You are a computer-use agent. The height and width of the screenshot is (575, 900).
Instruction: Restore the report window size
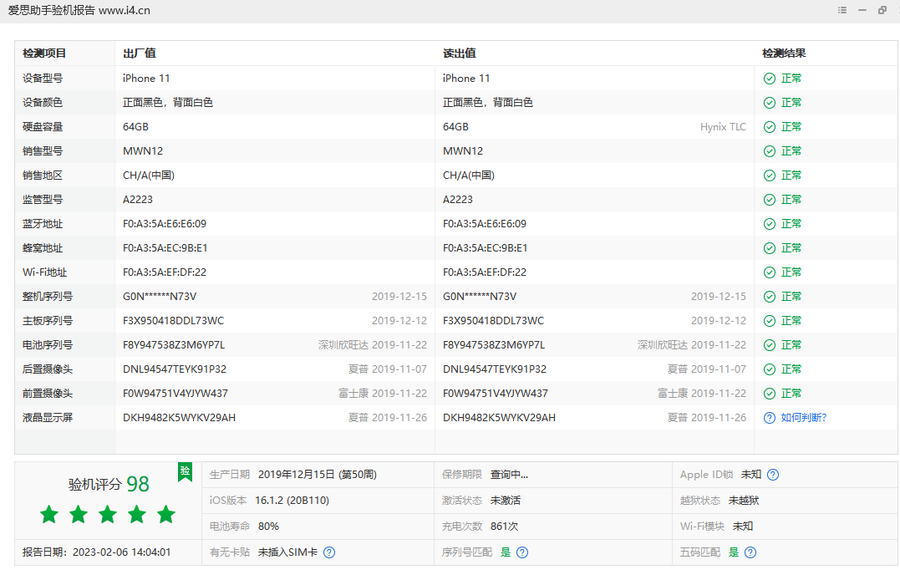[x=882, y=10]
